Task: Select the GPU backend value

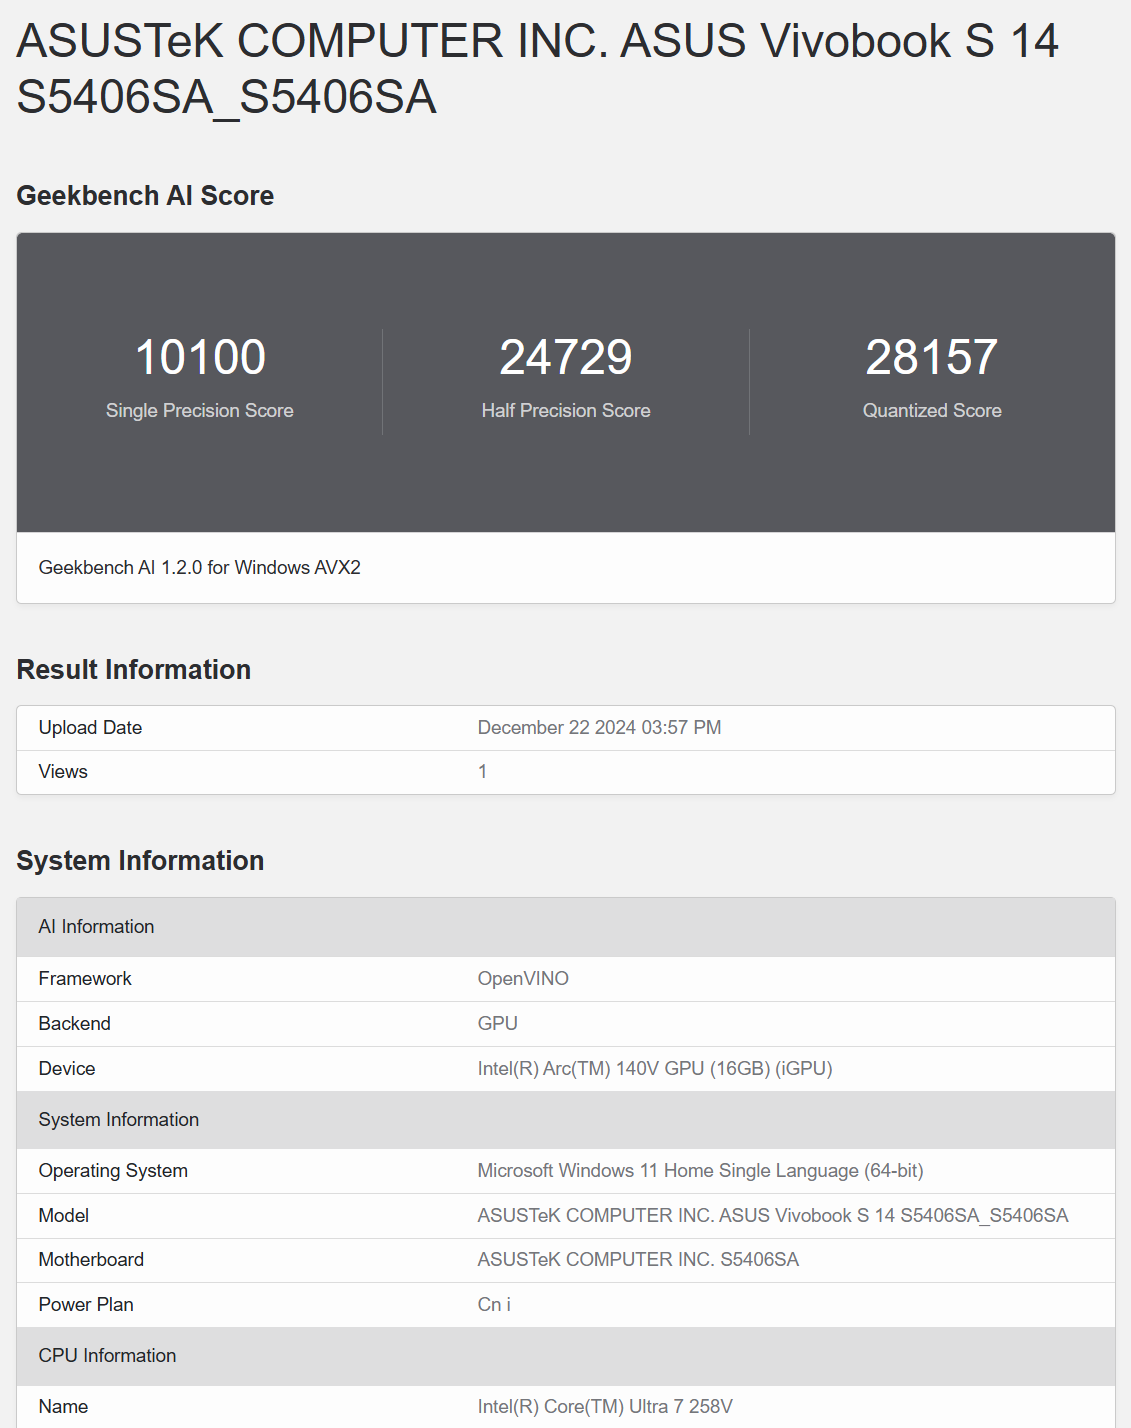Action: point(497,1023)
